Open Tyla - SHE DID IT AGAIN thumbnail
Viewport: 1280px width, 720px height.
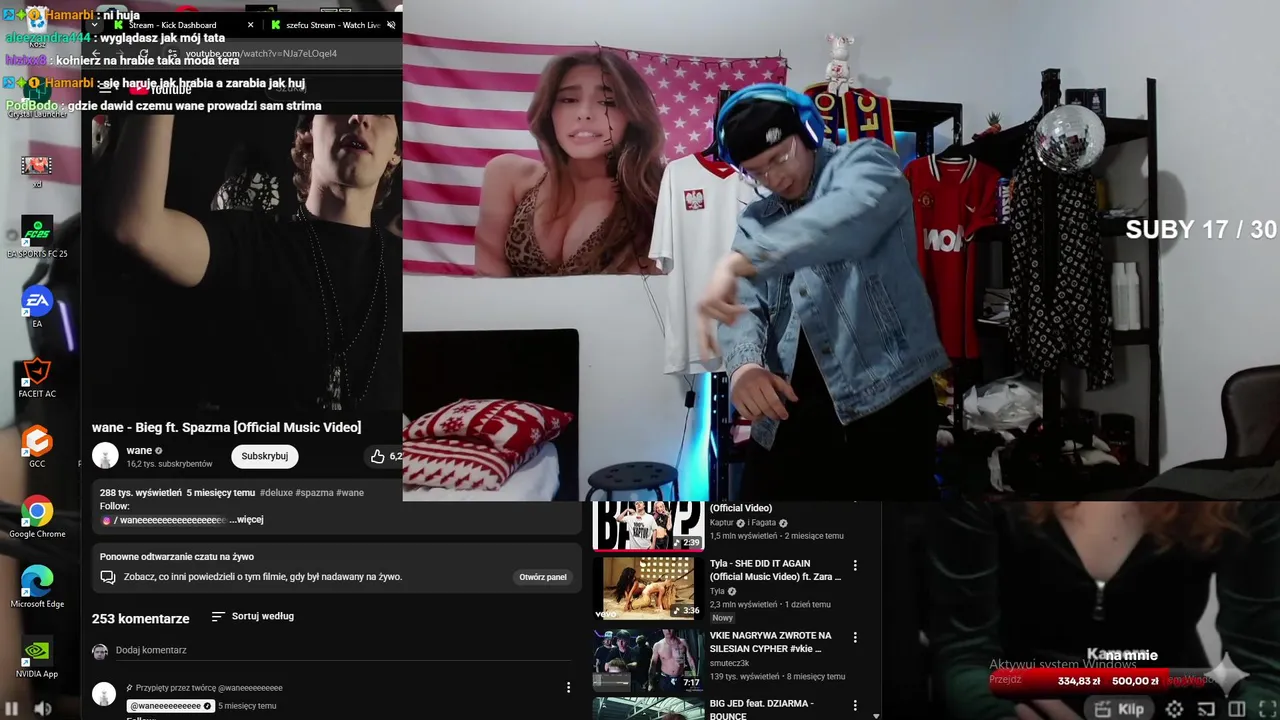pyautogui.click(x=648, y=587)
